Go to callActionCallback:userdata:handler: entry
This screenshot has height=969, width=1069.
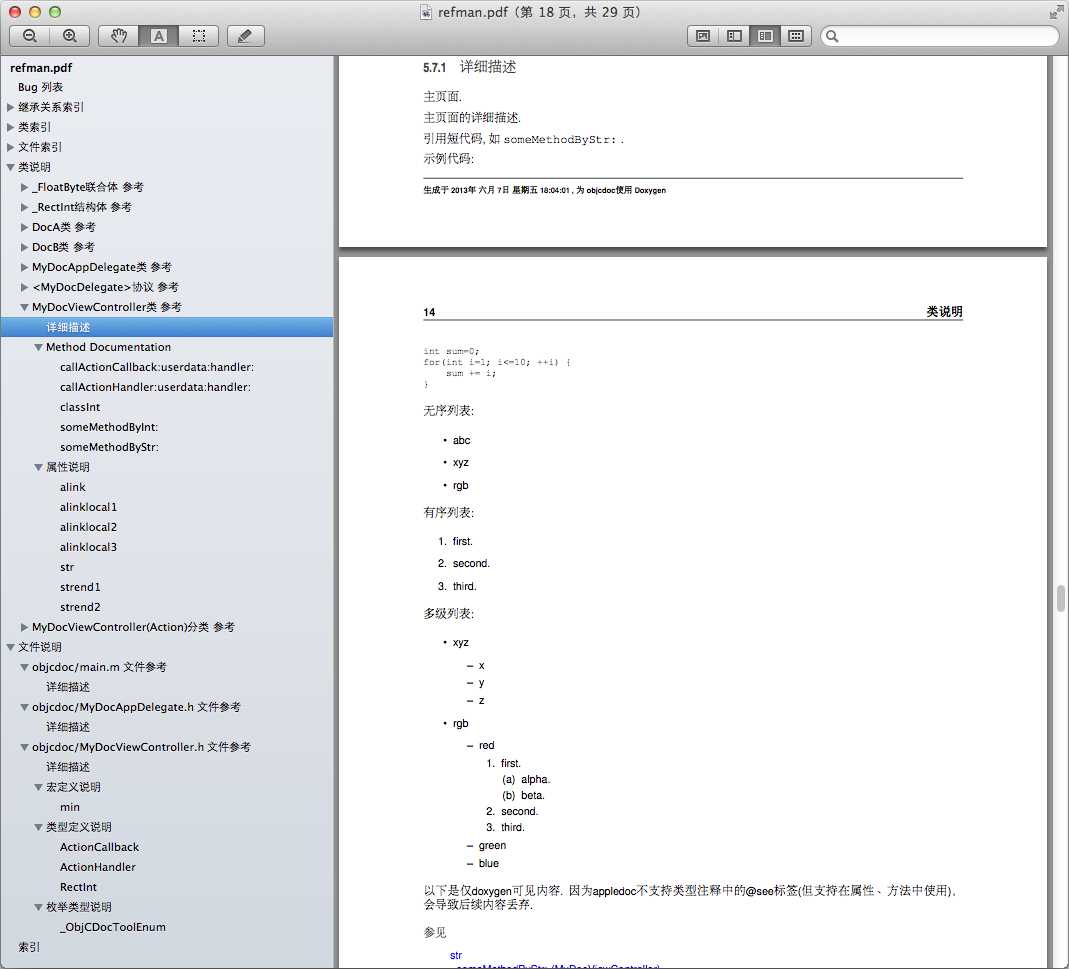coord(157,367)
